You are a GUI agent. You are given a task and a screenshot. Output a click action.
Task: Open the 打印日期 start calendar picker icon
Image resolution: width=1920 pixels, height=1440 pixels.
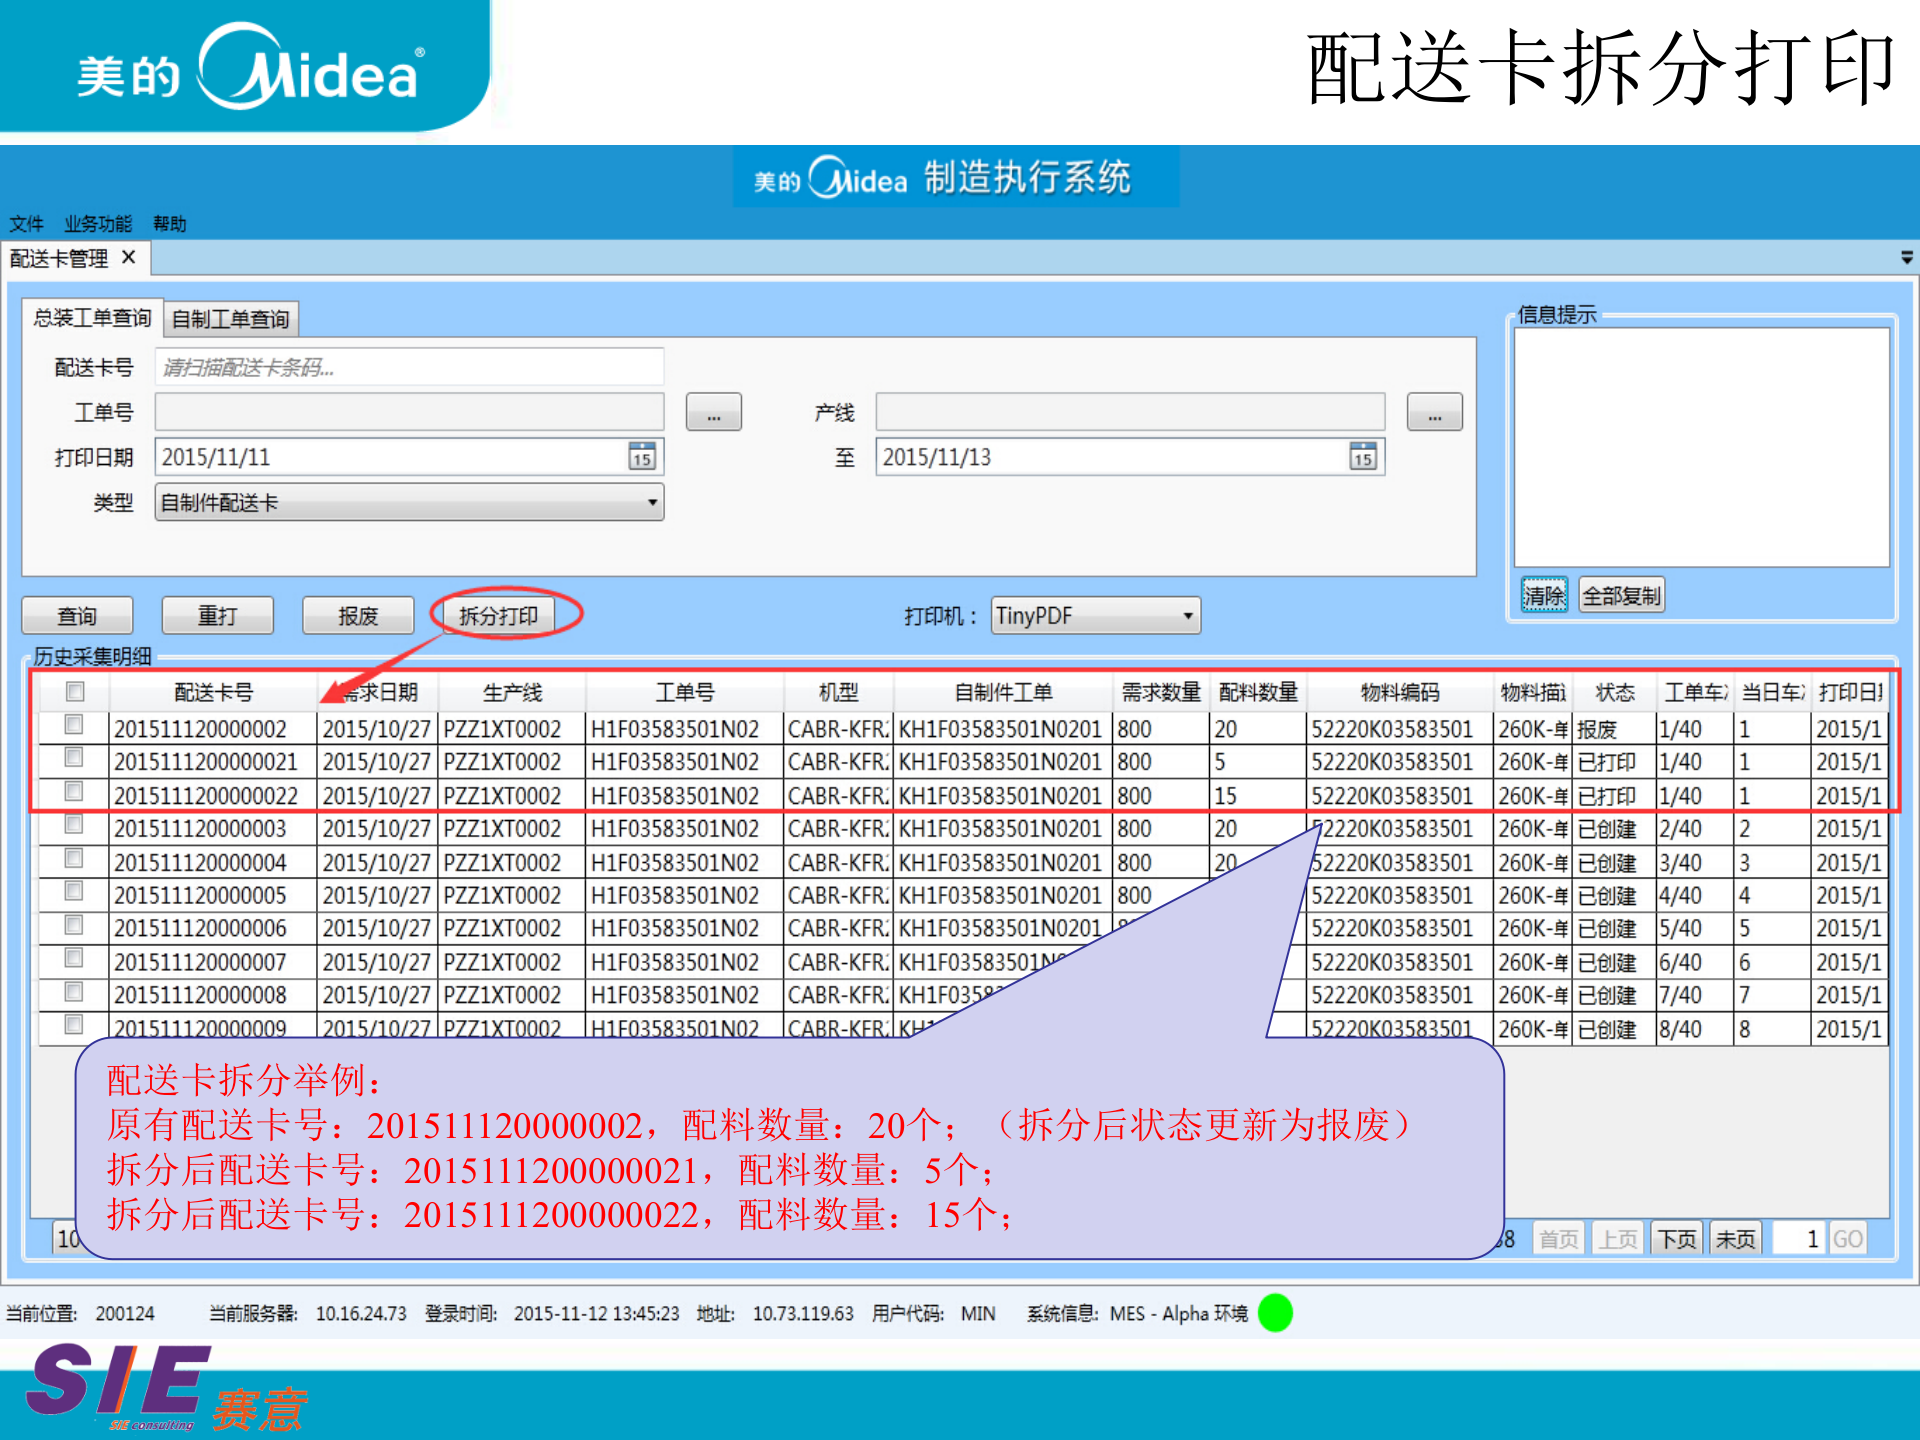(x=641, y=457)
